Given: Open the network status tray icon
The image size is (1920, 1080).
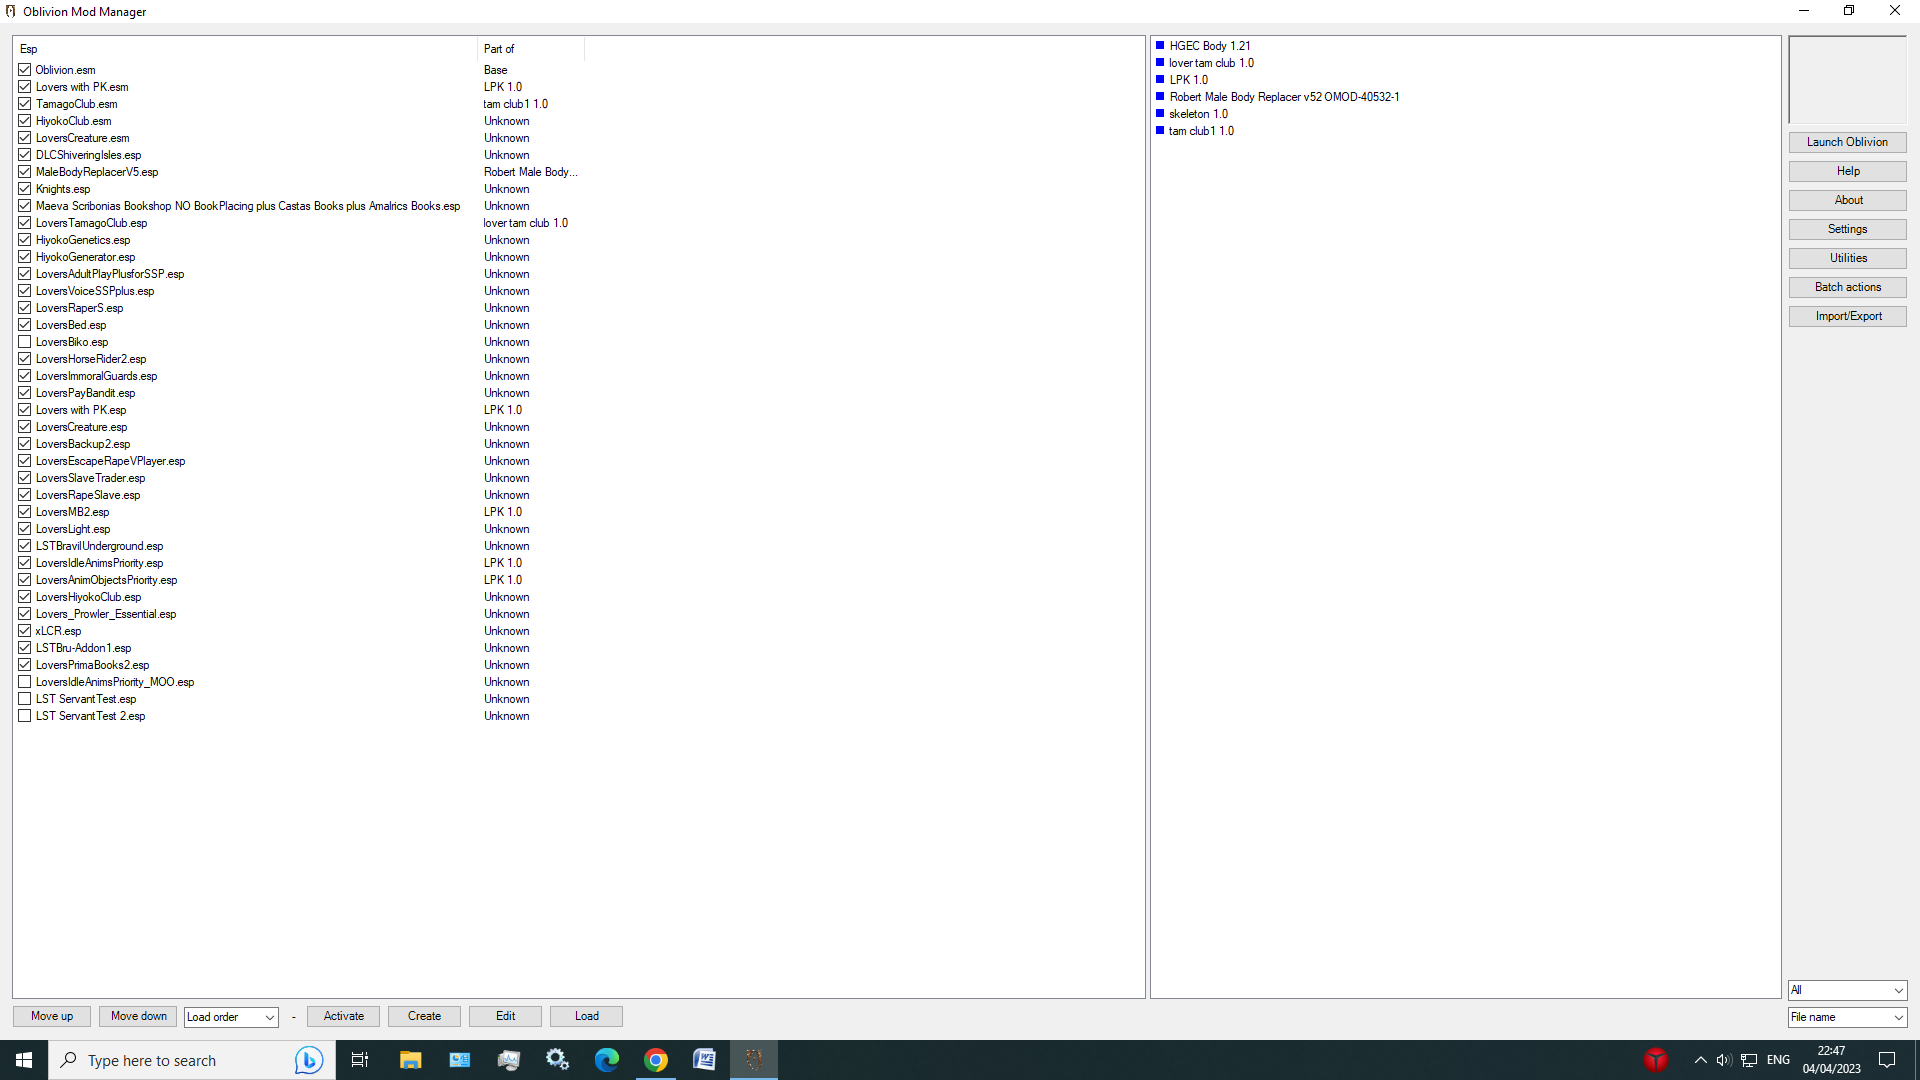Looking at the screenshot, I should click(1749, 1060).
